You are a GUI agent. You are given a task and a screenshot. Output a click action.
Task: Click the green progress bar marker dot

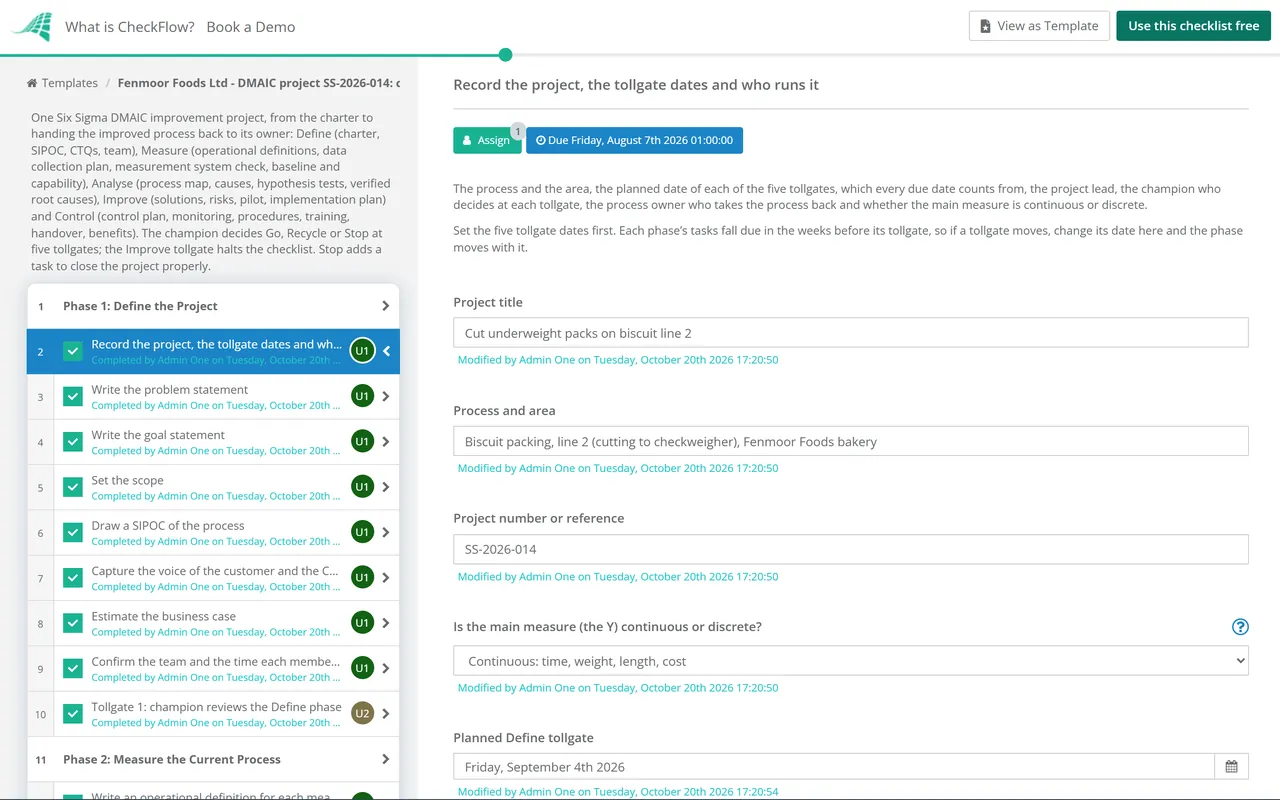coord(505,54)
